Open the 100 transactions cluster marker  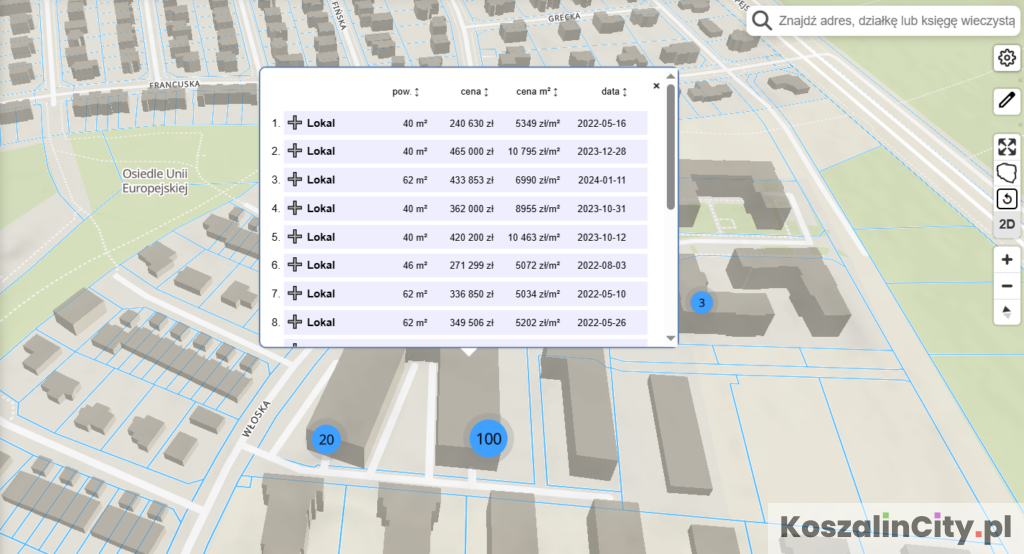[488, 438]
